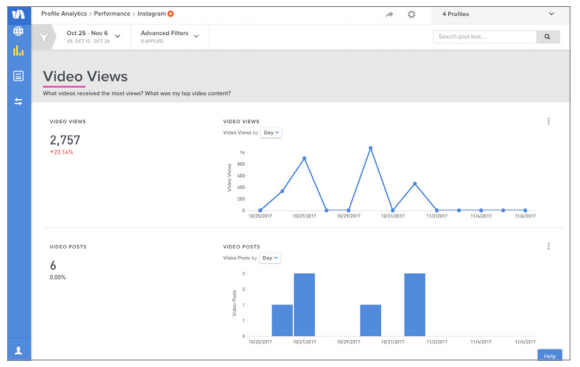Click the 10/27 bar in Video Posts chart
This screenshot has width=580, height=367.
pos(304,305)
